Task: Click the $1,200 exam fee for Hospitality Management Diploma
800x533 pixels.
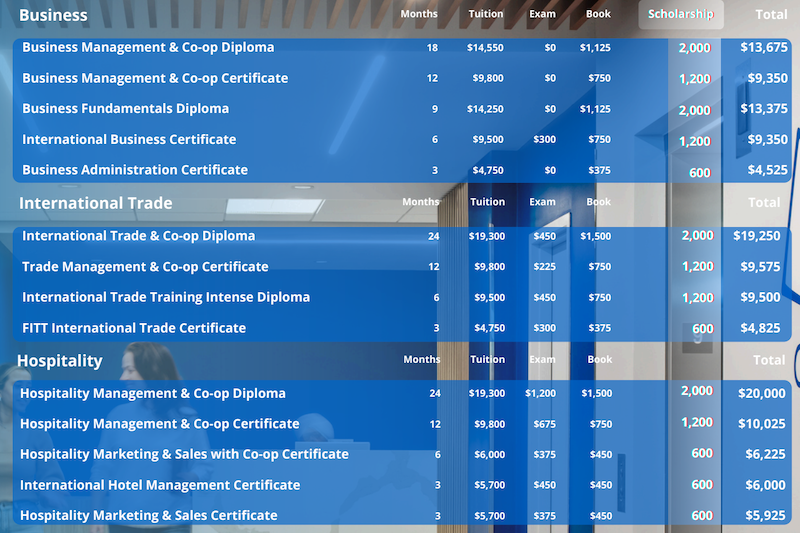Action: click(x=540, y=393)
